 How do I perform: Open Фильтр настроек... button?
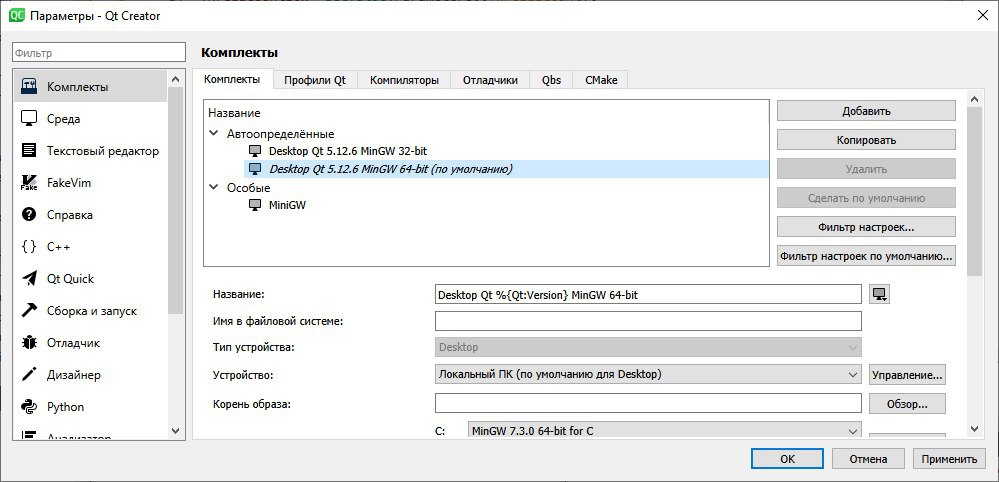[x=866, y=227]
